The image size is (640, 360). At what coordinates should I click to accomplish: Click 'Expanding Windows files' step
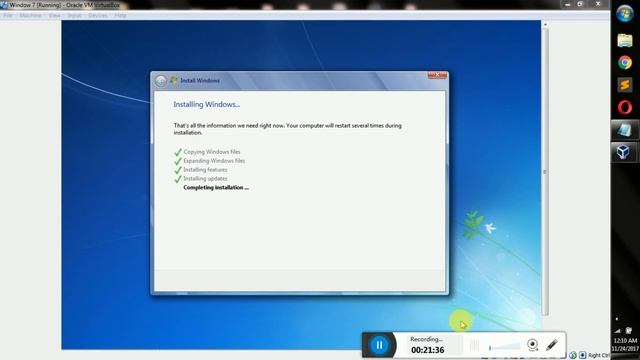[214, 161]
